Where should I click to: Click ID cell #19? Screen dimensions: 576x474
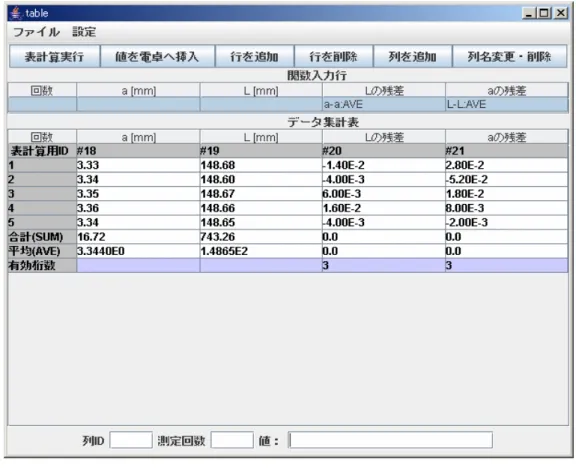(261, 151)
